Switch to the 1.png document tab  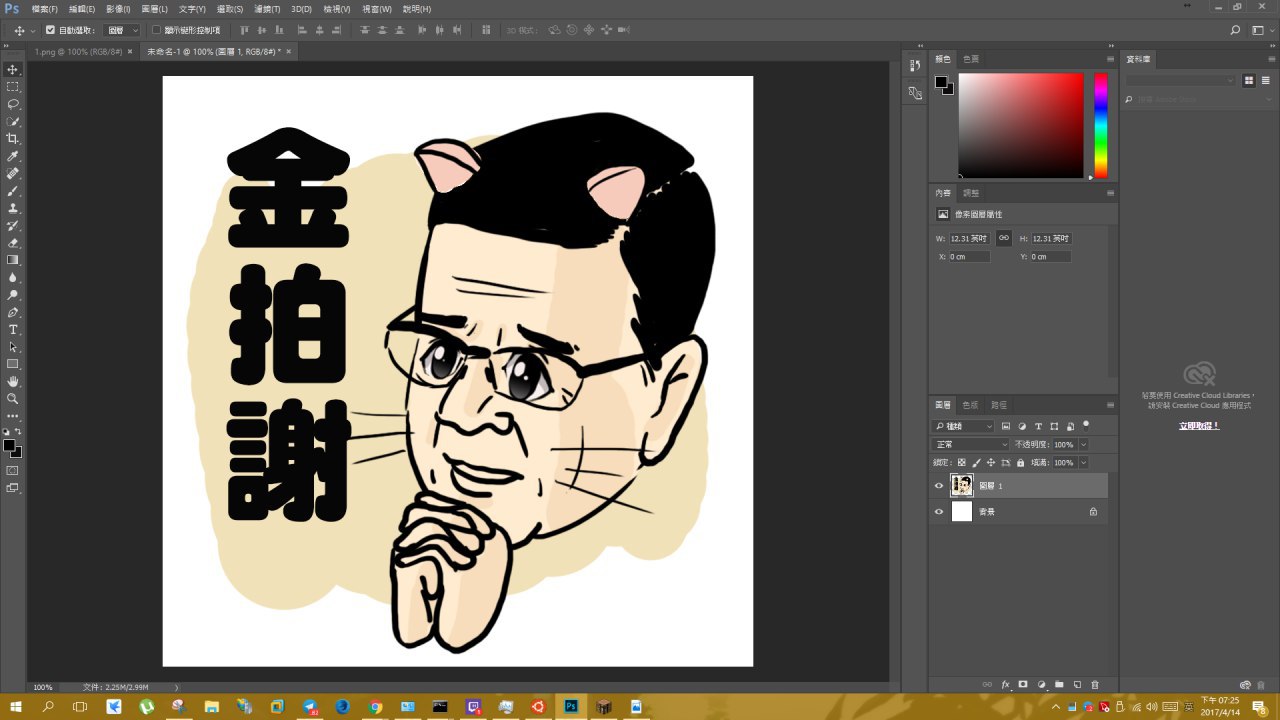pos(78,51)
